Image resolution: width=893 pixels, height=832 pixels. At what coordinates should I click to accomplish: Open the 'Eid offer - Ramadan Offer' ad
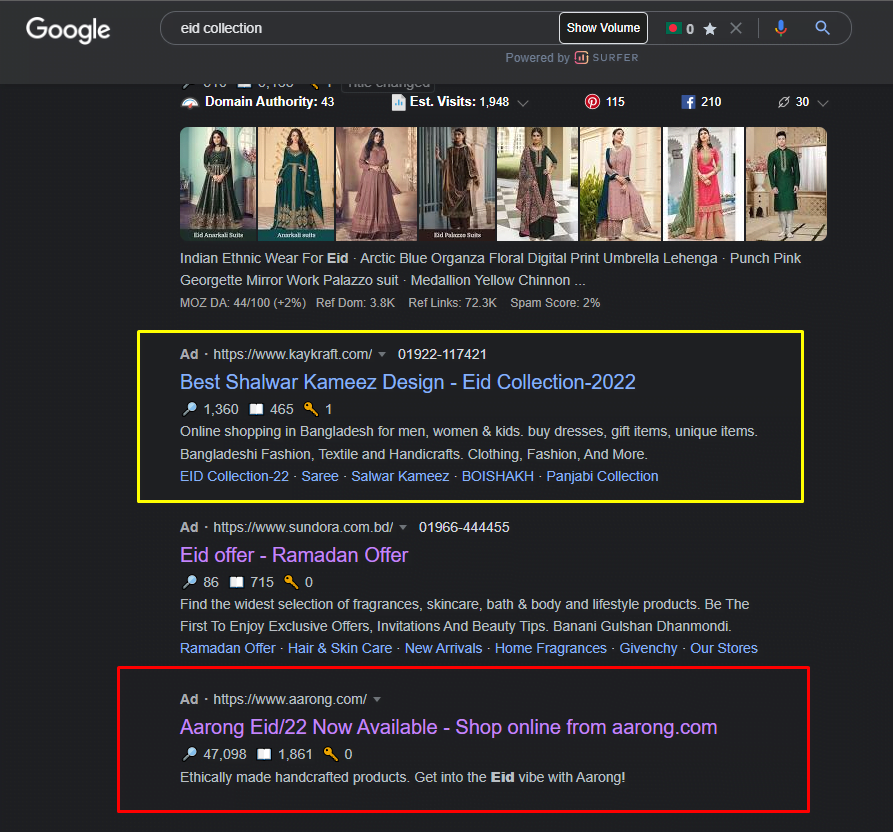tap(294, 555)
